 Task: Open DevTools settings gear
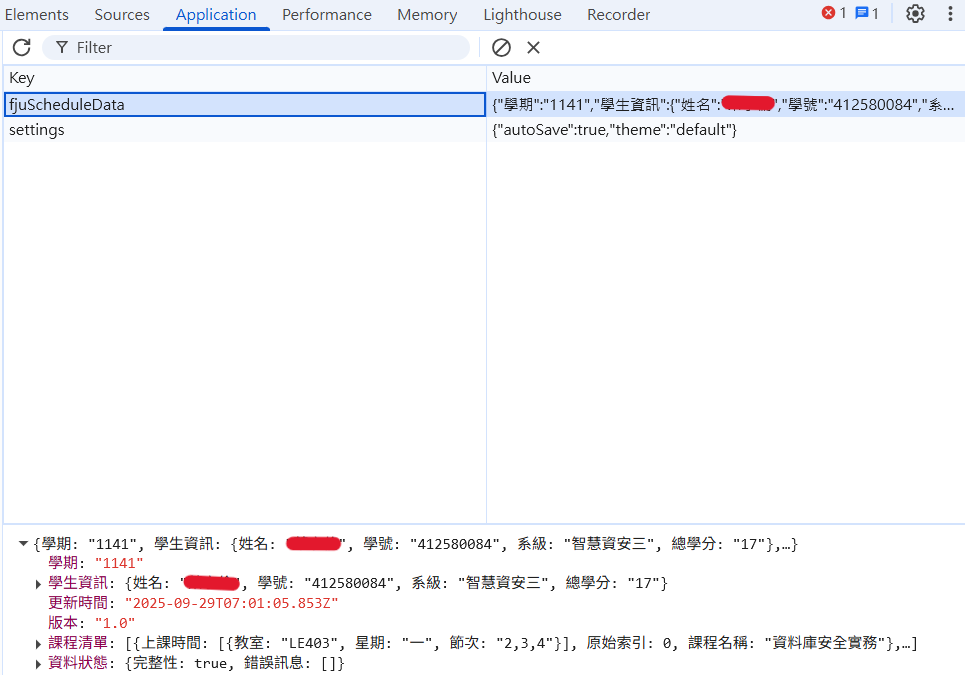(x=915, y=14)
